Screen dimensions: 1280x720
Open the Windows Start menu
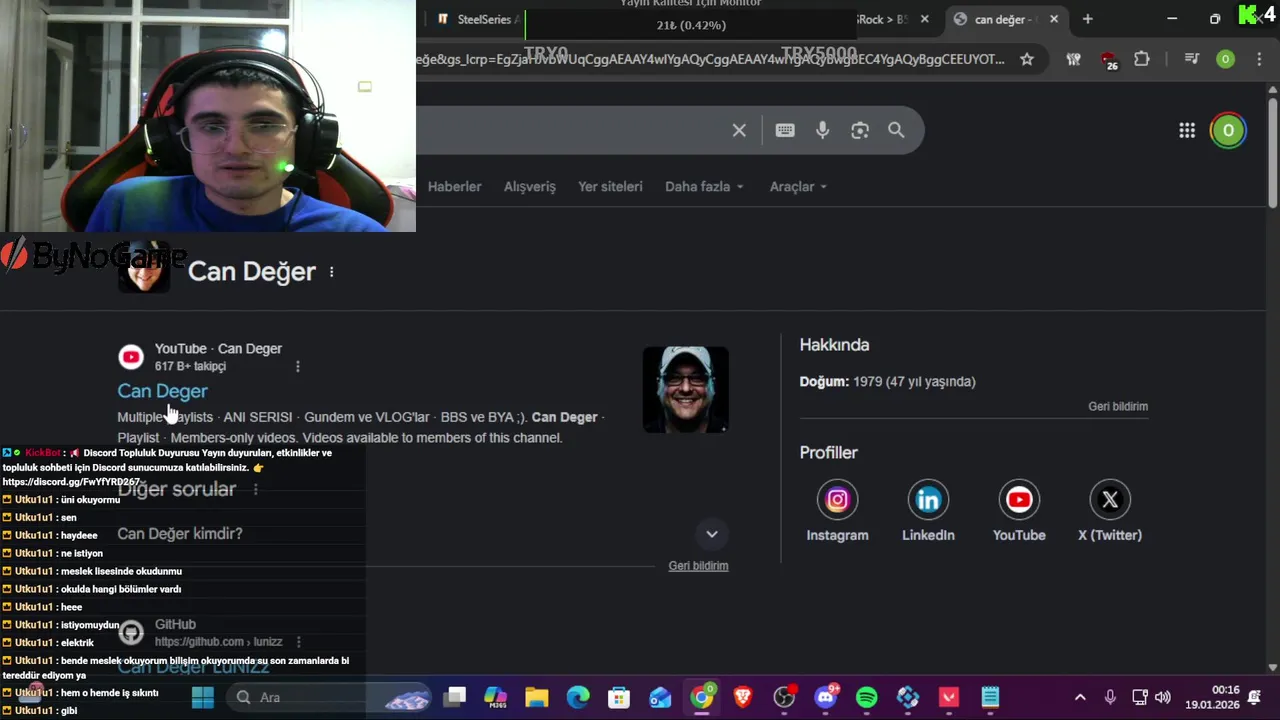tap(202, 697)
